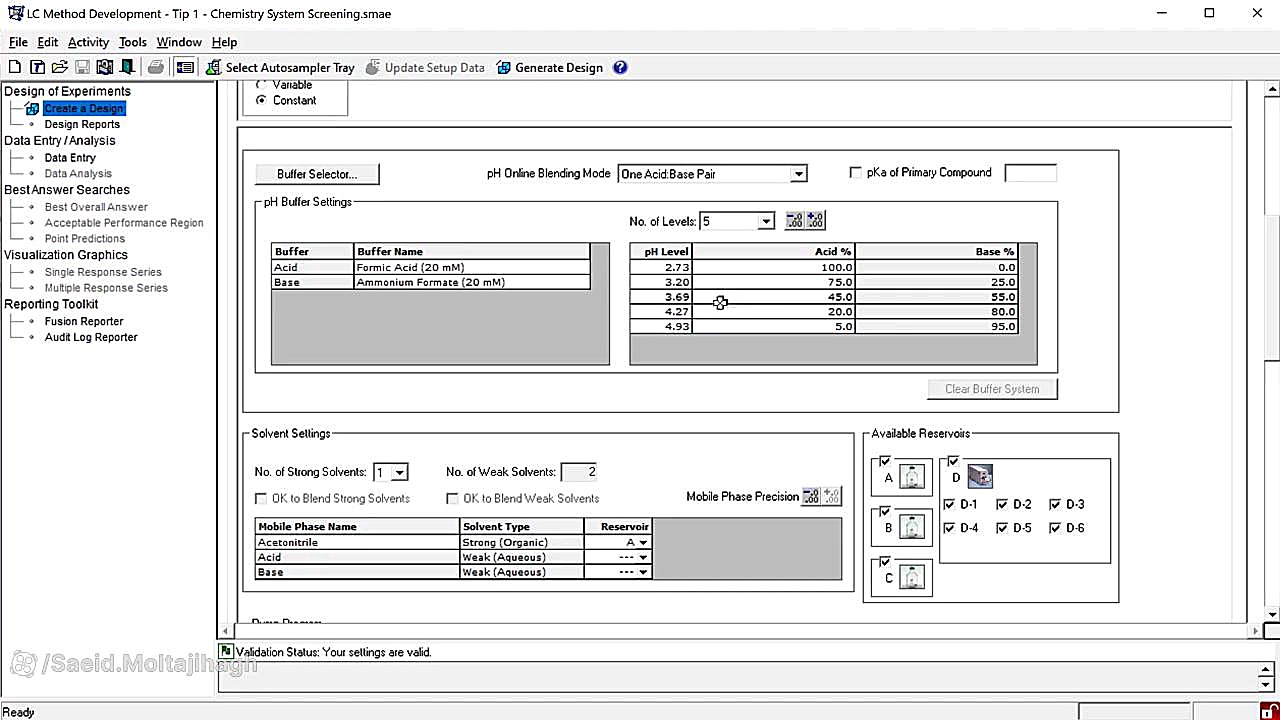This screenshot has width=1280, height=720.
Task: Click the Buffer Selector button
Action: (316, 174)
